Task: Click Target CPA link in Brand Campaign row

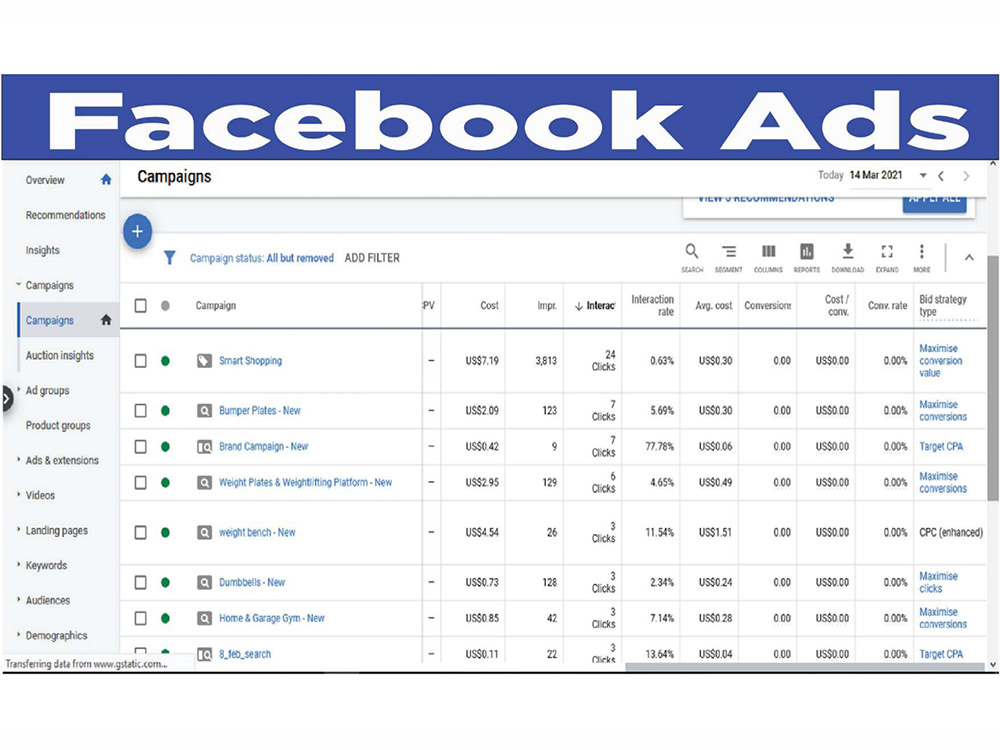Action: pyautogui.click(x=941, y=447)
